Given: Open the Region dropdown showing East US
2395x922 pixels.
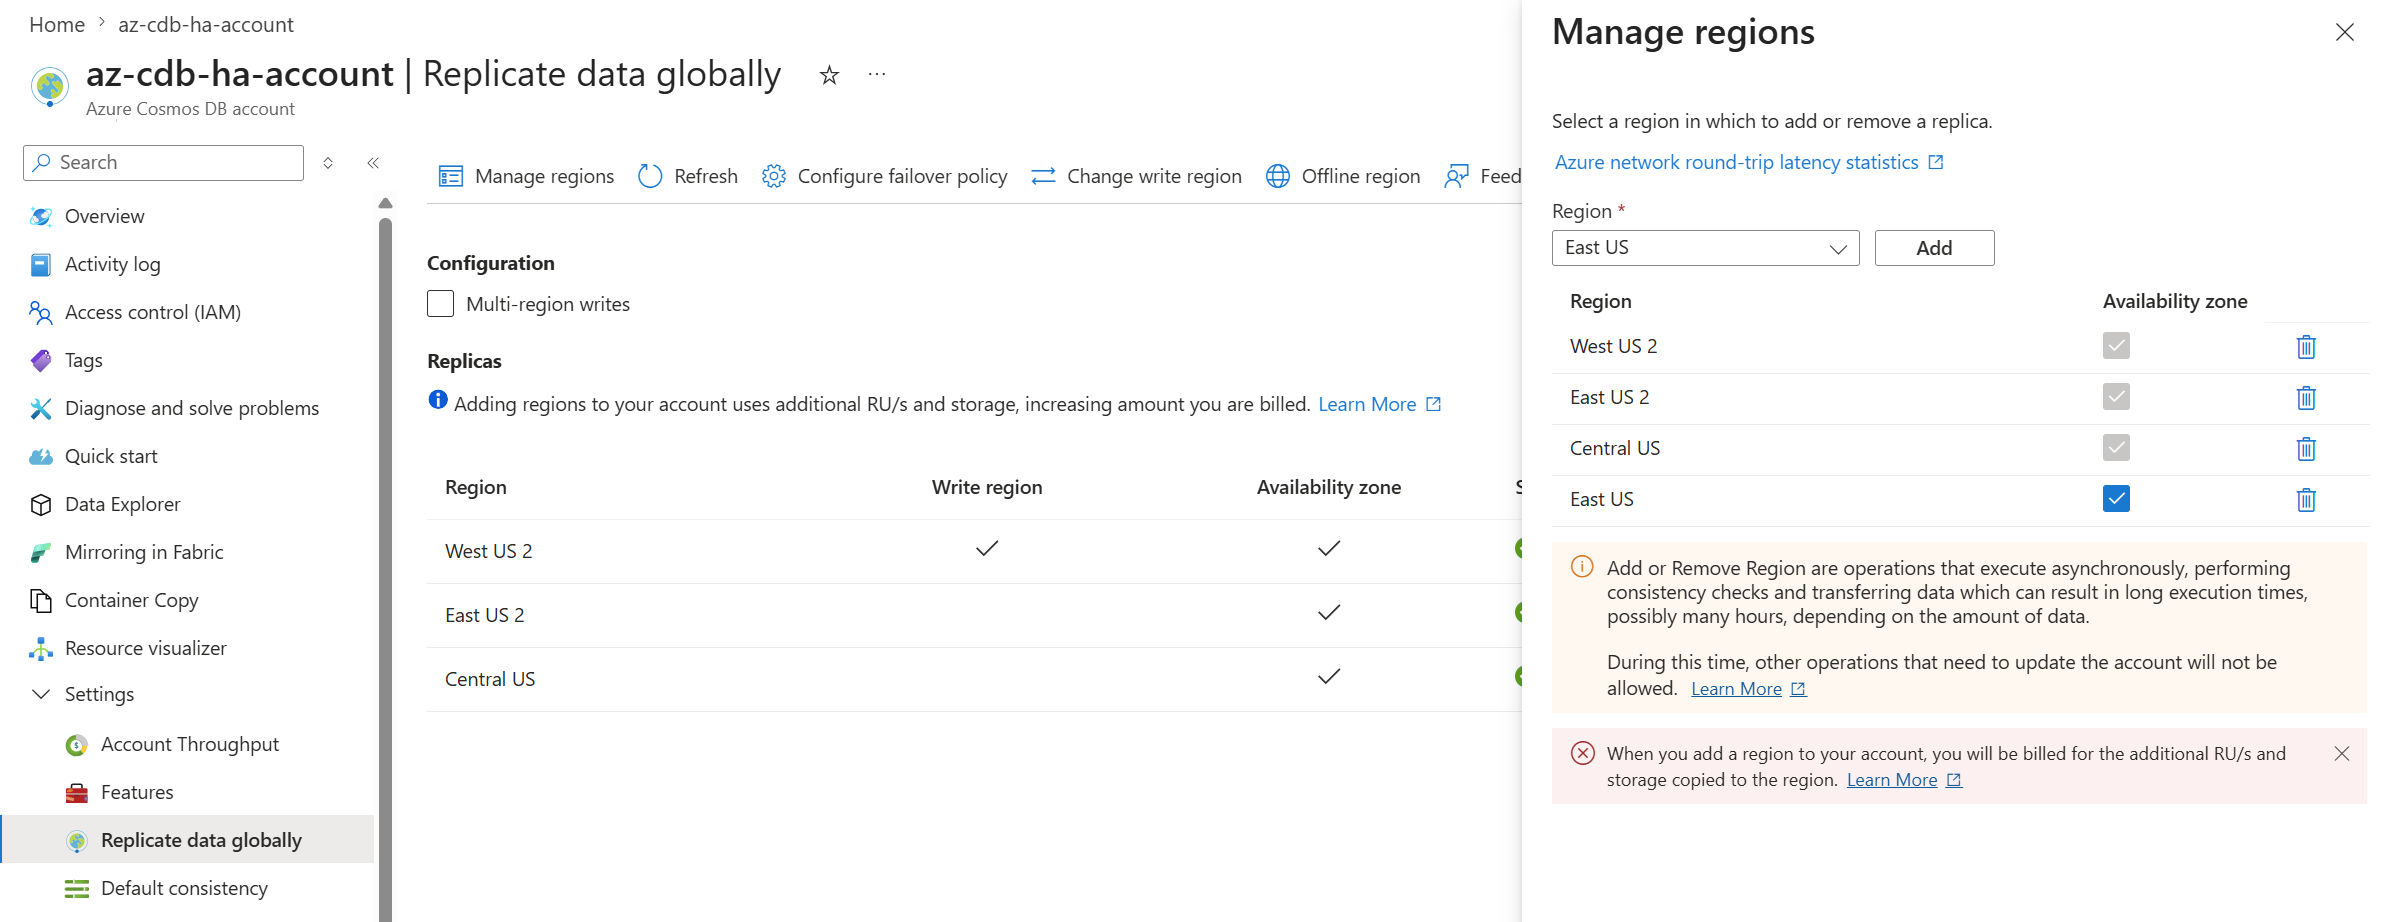Looking at the screenshot, I should [x=1705, y=248].
